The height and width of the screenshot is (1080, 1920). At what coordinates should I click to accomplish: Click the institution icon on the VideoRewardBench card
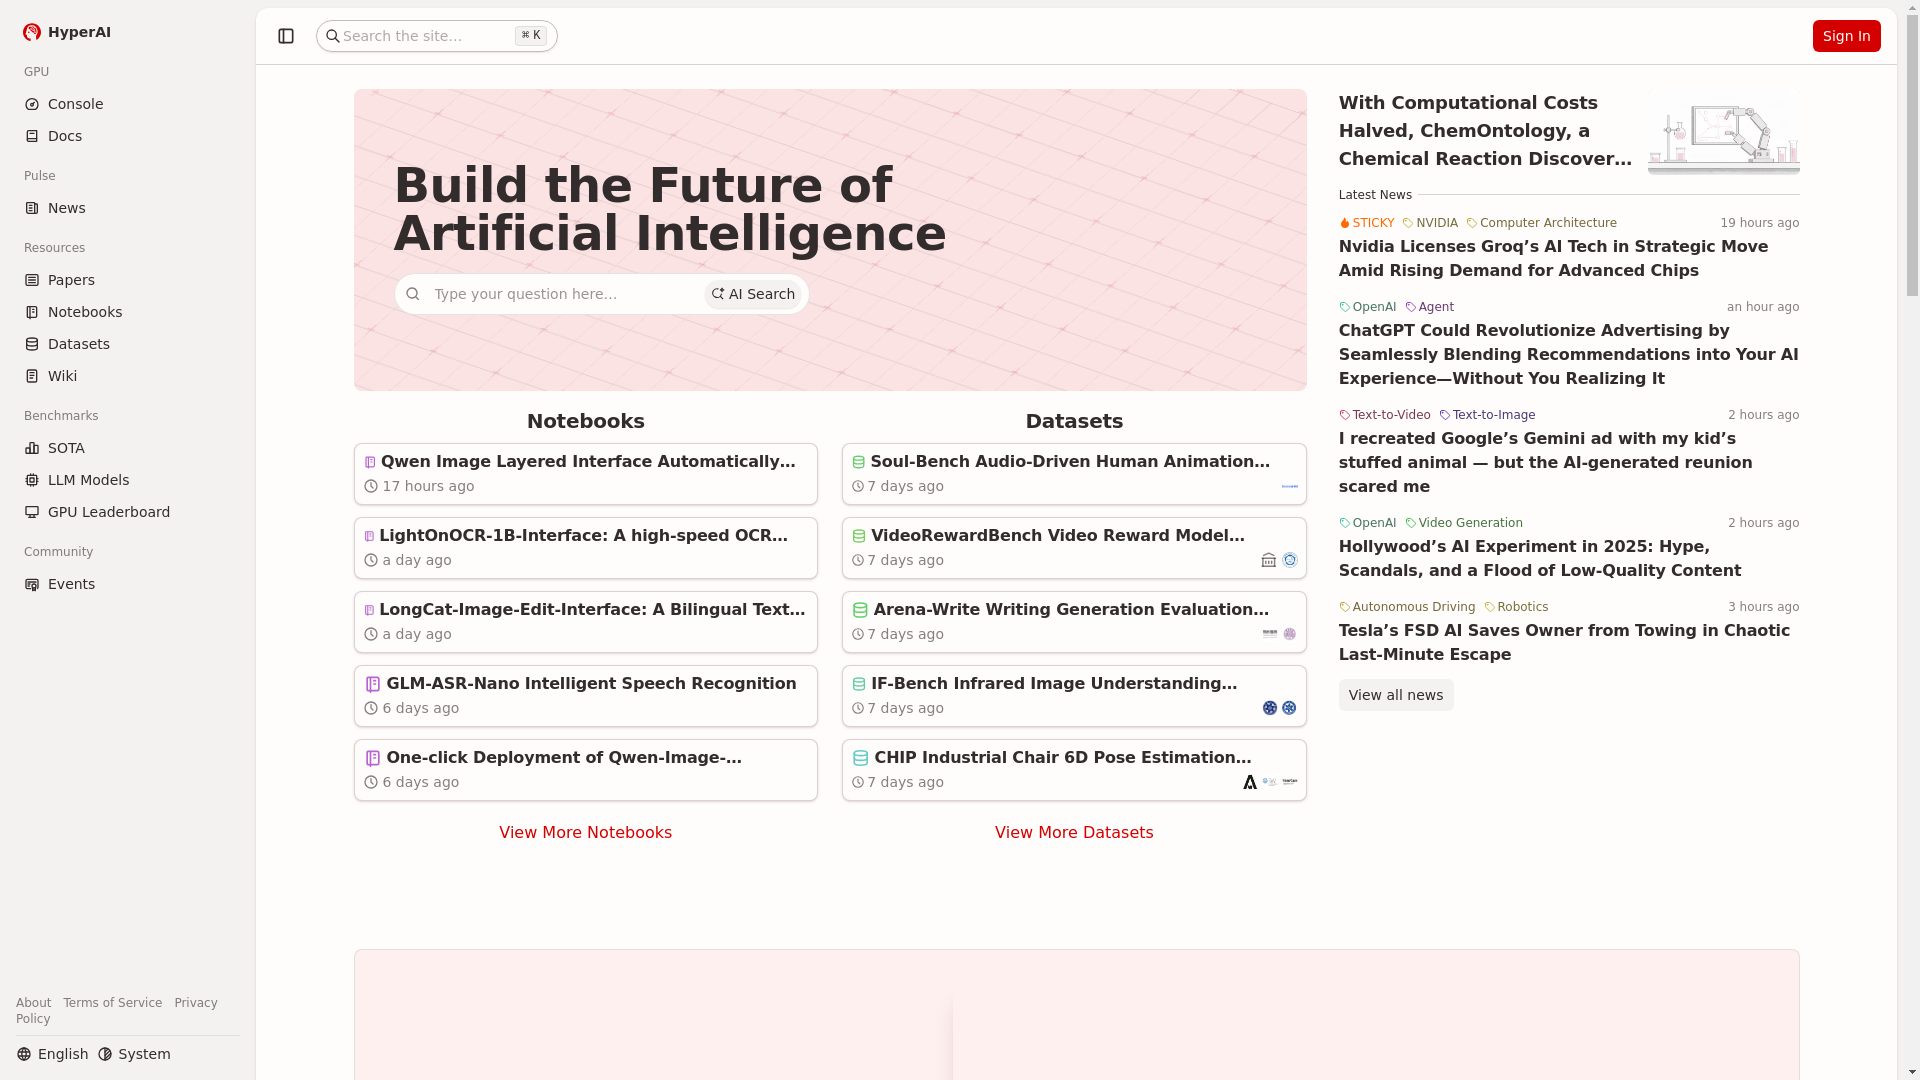click(x=1269, y=560)
